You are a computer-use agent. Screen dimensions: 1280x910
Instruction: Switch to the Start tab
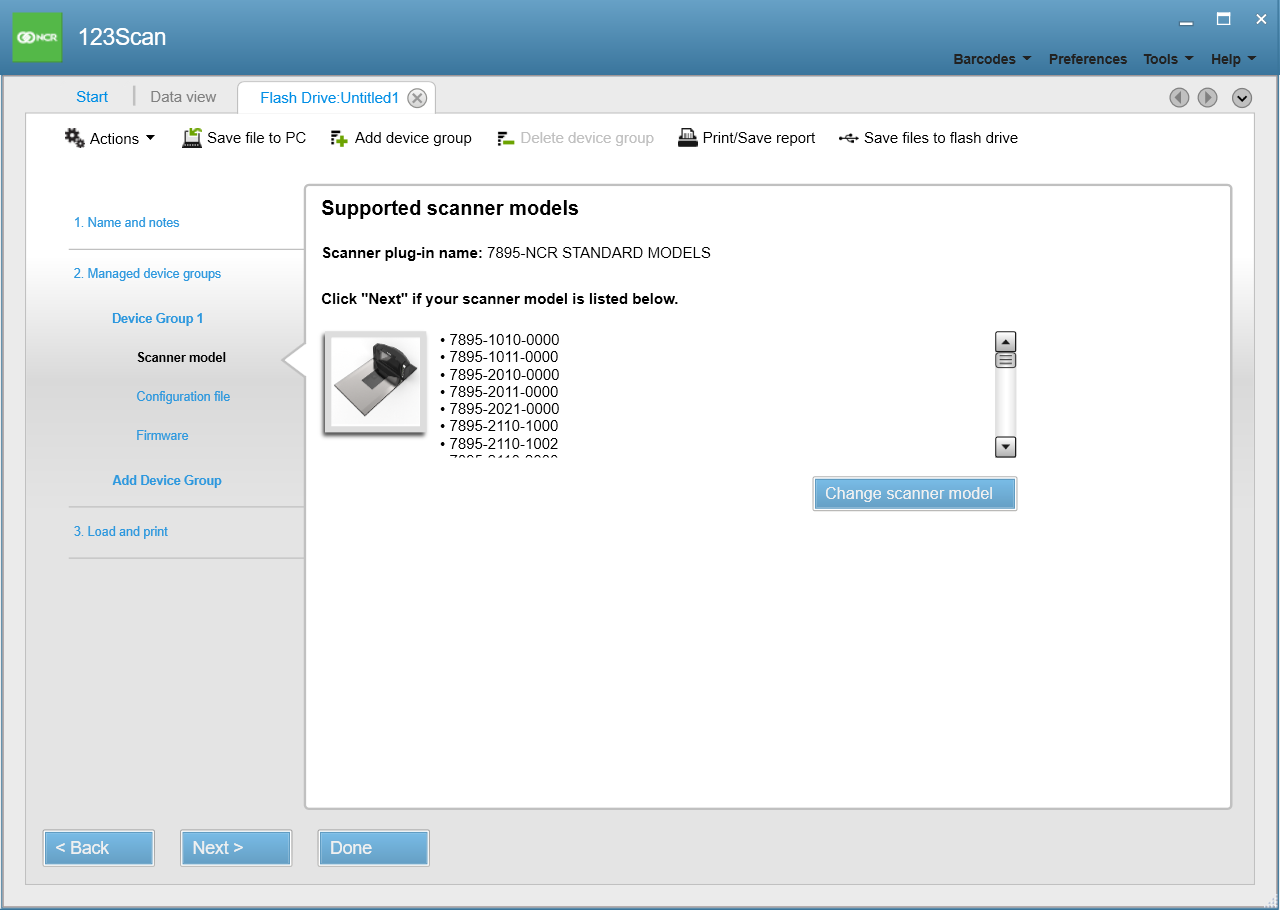click(x=92, y=97)
